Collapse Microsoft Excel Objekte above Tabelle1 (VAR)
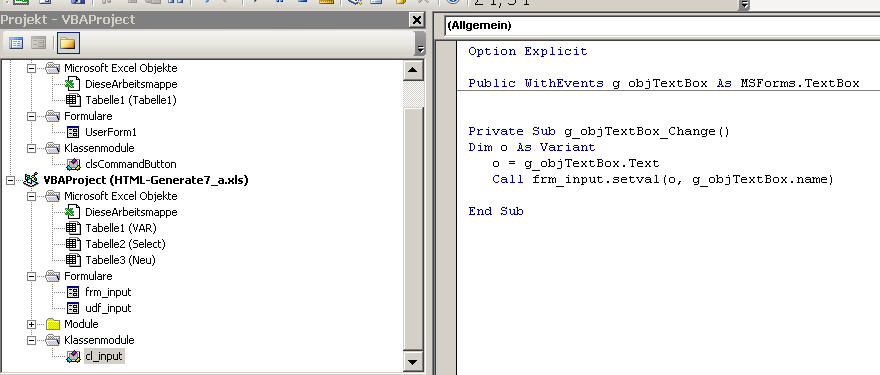The image size is (880, 375). coord(31,196)
